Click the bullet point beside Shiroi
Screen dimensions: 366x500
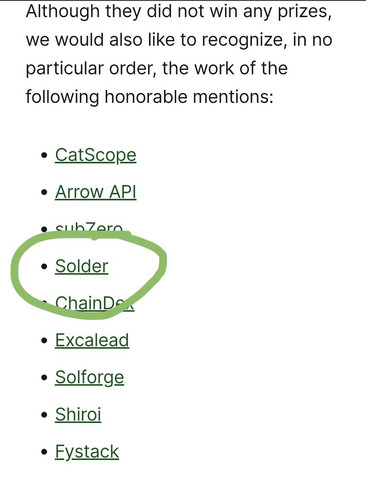pyautogui.click(x=44, y=415)
